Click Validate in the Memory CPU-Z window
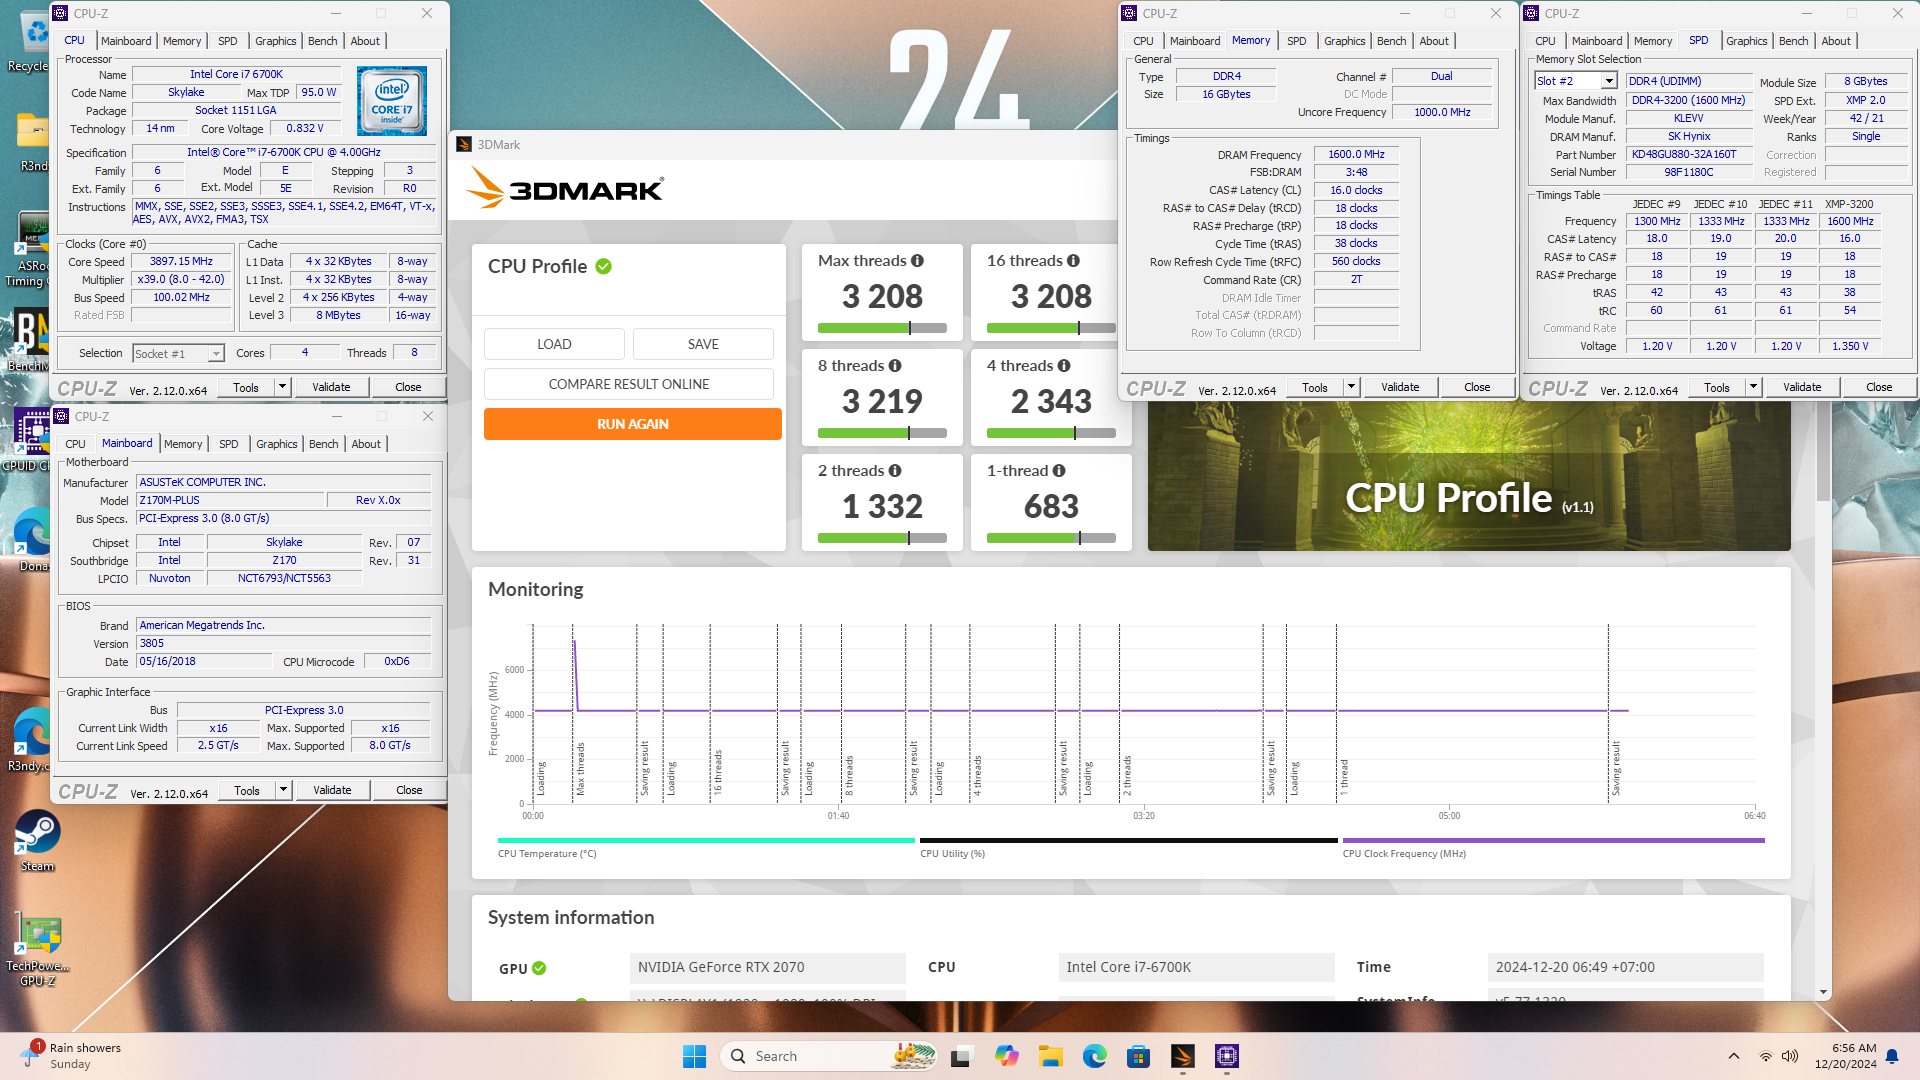Viewport: 1920px width, 1080px height. coord(1400,387)
